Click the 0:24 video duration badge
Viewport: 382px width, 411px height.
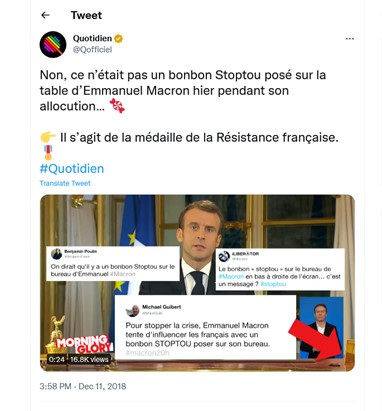coord(56,359)
